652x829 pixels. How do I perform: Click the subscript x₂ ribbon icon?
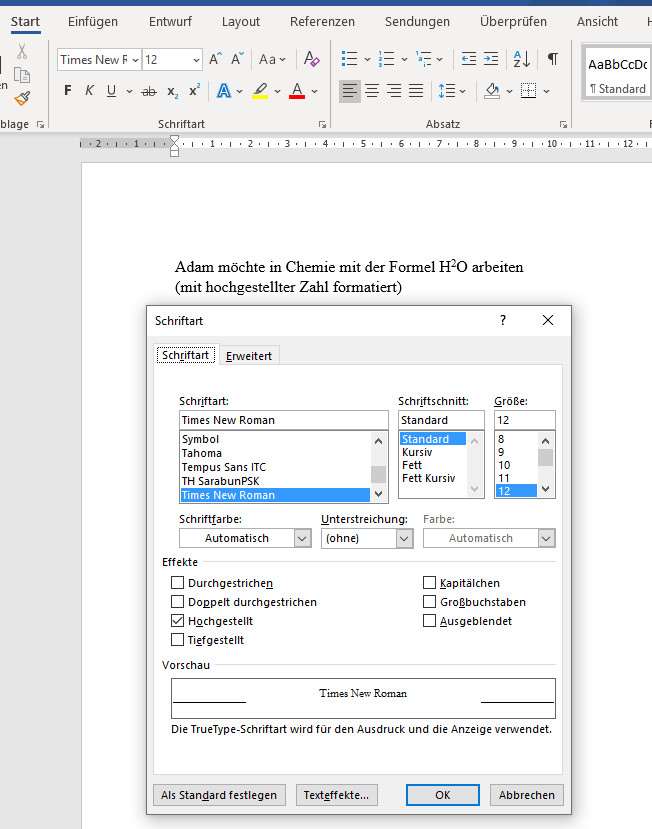click(172, 91)
